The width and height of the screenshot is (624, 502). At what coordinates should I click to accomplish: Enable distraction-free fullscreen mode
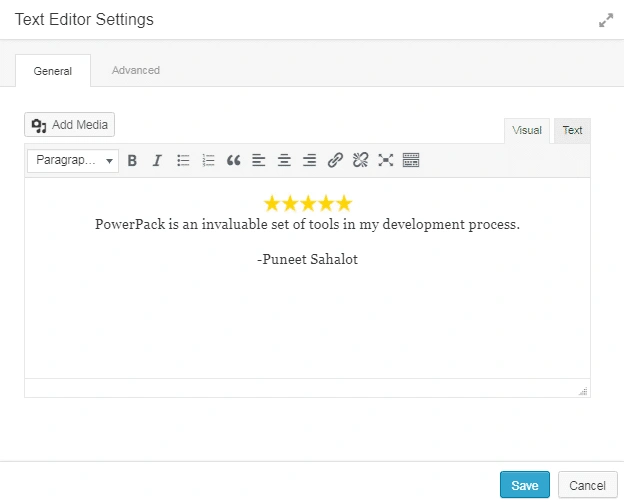click(386, 160)
